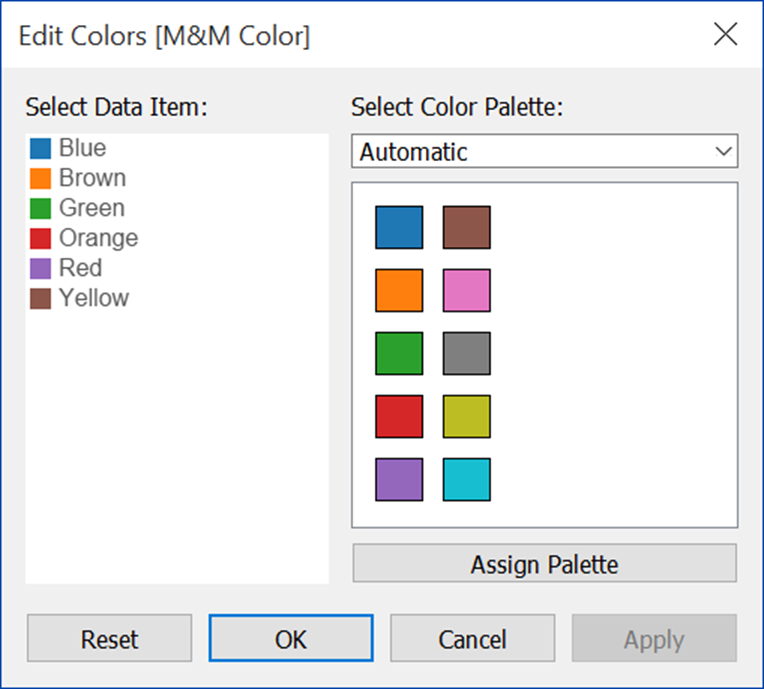Pick the gray palette swatch
Image resolution: width=764 pixels, height=689 pixels.
[467, 354]
